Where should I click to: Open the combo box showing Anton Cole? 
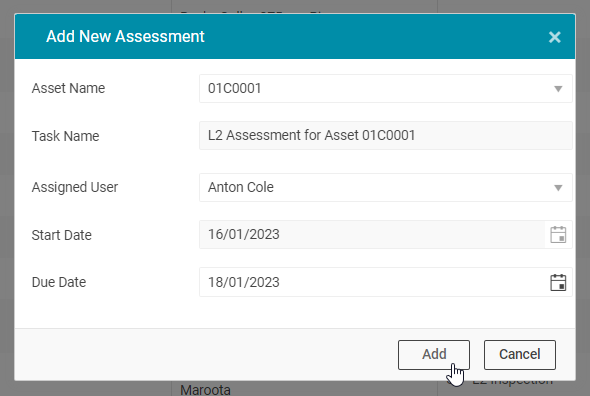click(x=386, y=187)
